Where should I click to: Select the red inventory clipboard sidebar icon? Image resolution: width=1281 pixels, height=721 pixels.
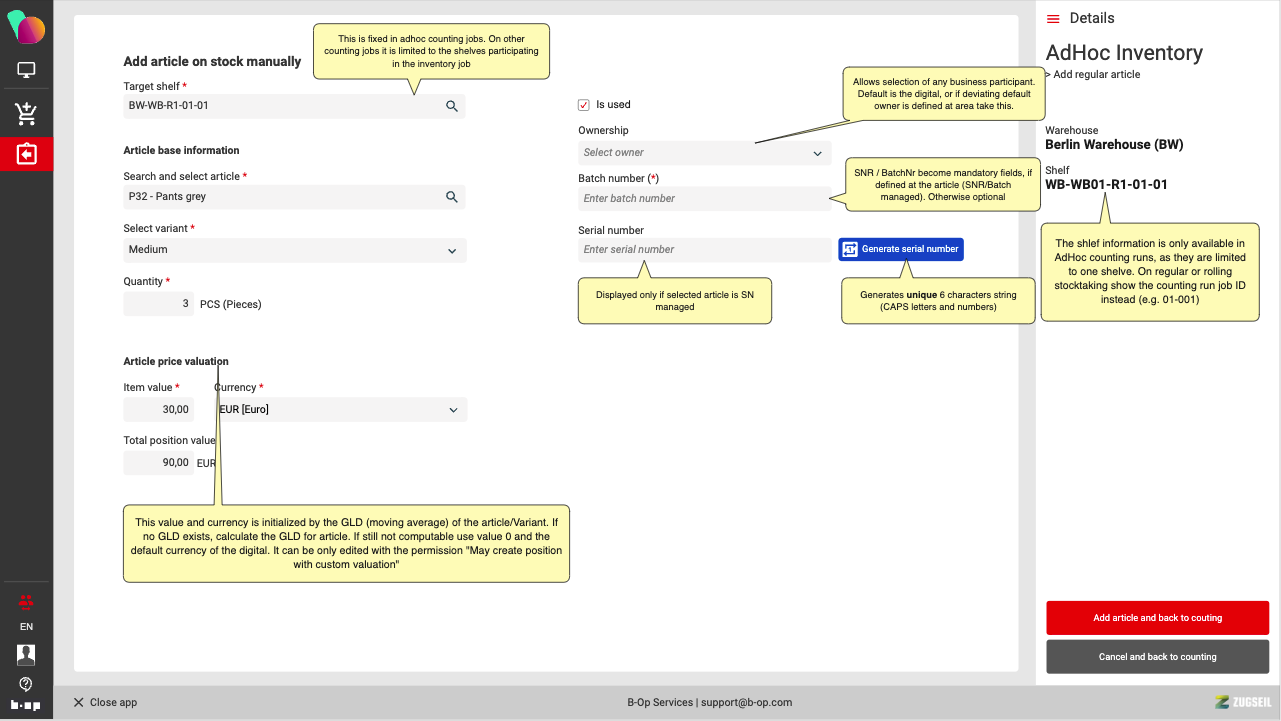coord(26,155)
